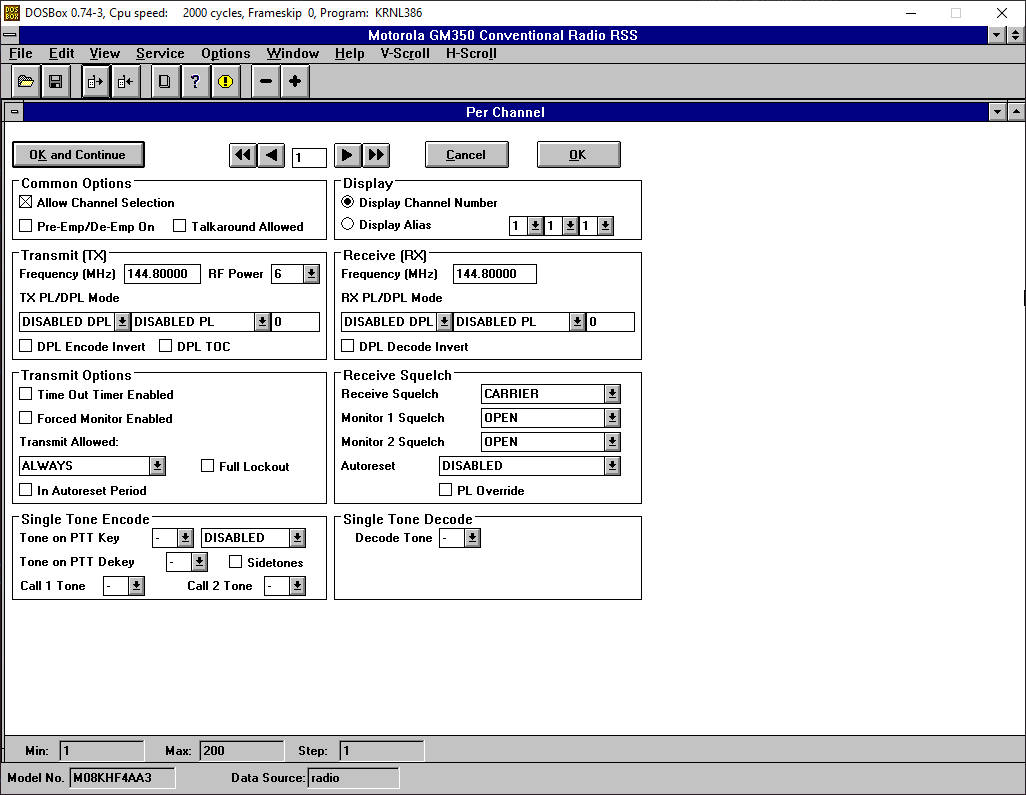Open RF Power dropdown
This screenshot has width=1026, height=795.
[x=311, y=274]
